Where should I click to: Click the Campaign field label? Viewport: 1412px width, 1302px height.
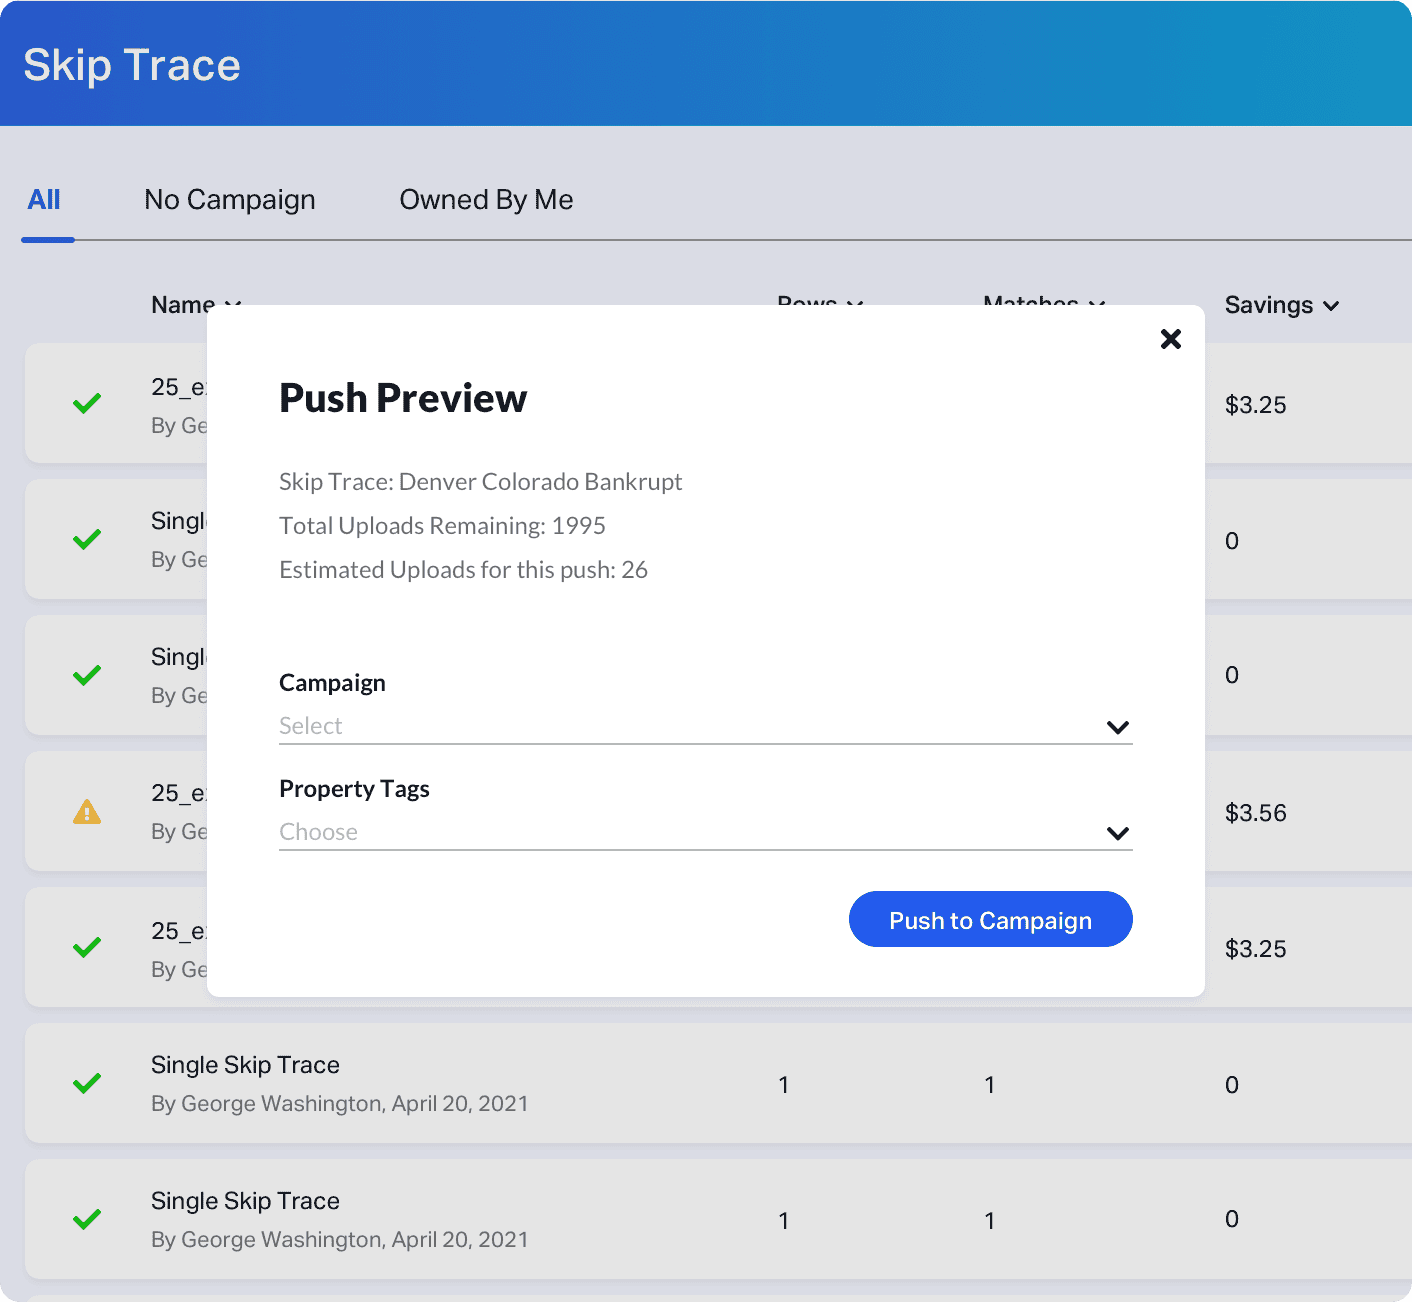(332, 683)
